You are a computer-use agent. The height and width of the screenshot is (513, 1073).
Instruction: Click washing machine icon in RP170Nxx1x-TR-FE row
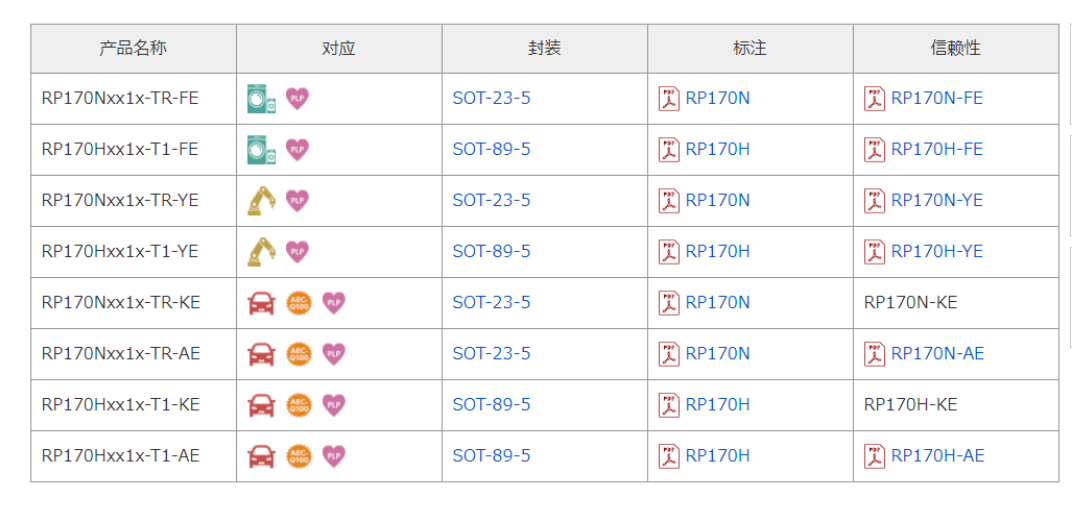point(261,98)
